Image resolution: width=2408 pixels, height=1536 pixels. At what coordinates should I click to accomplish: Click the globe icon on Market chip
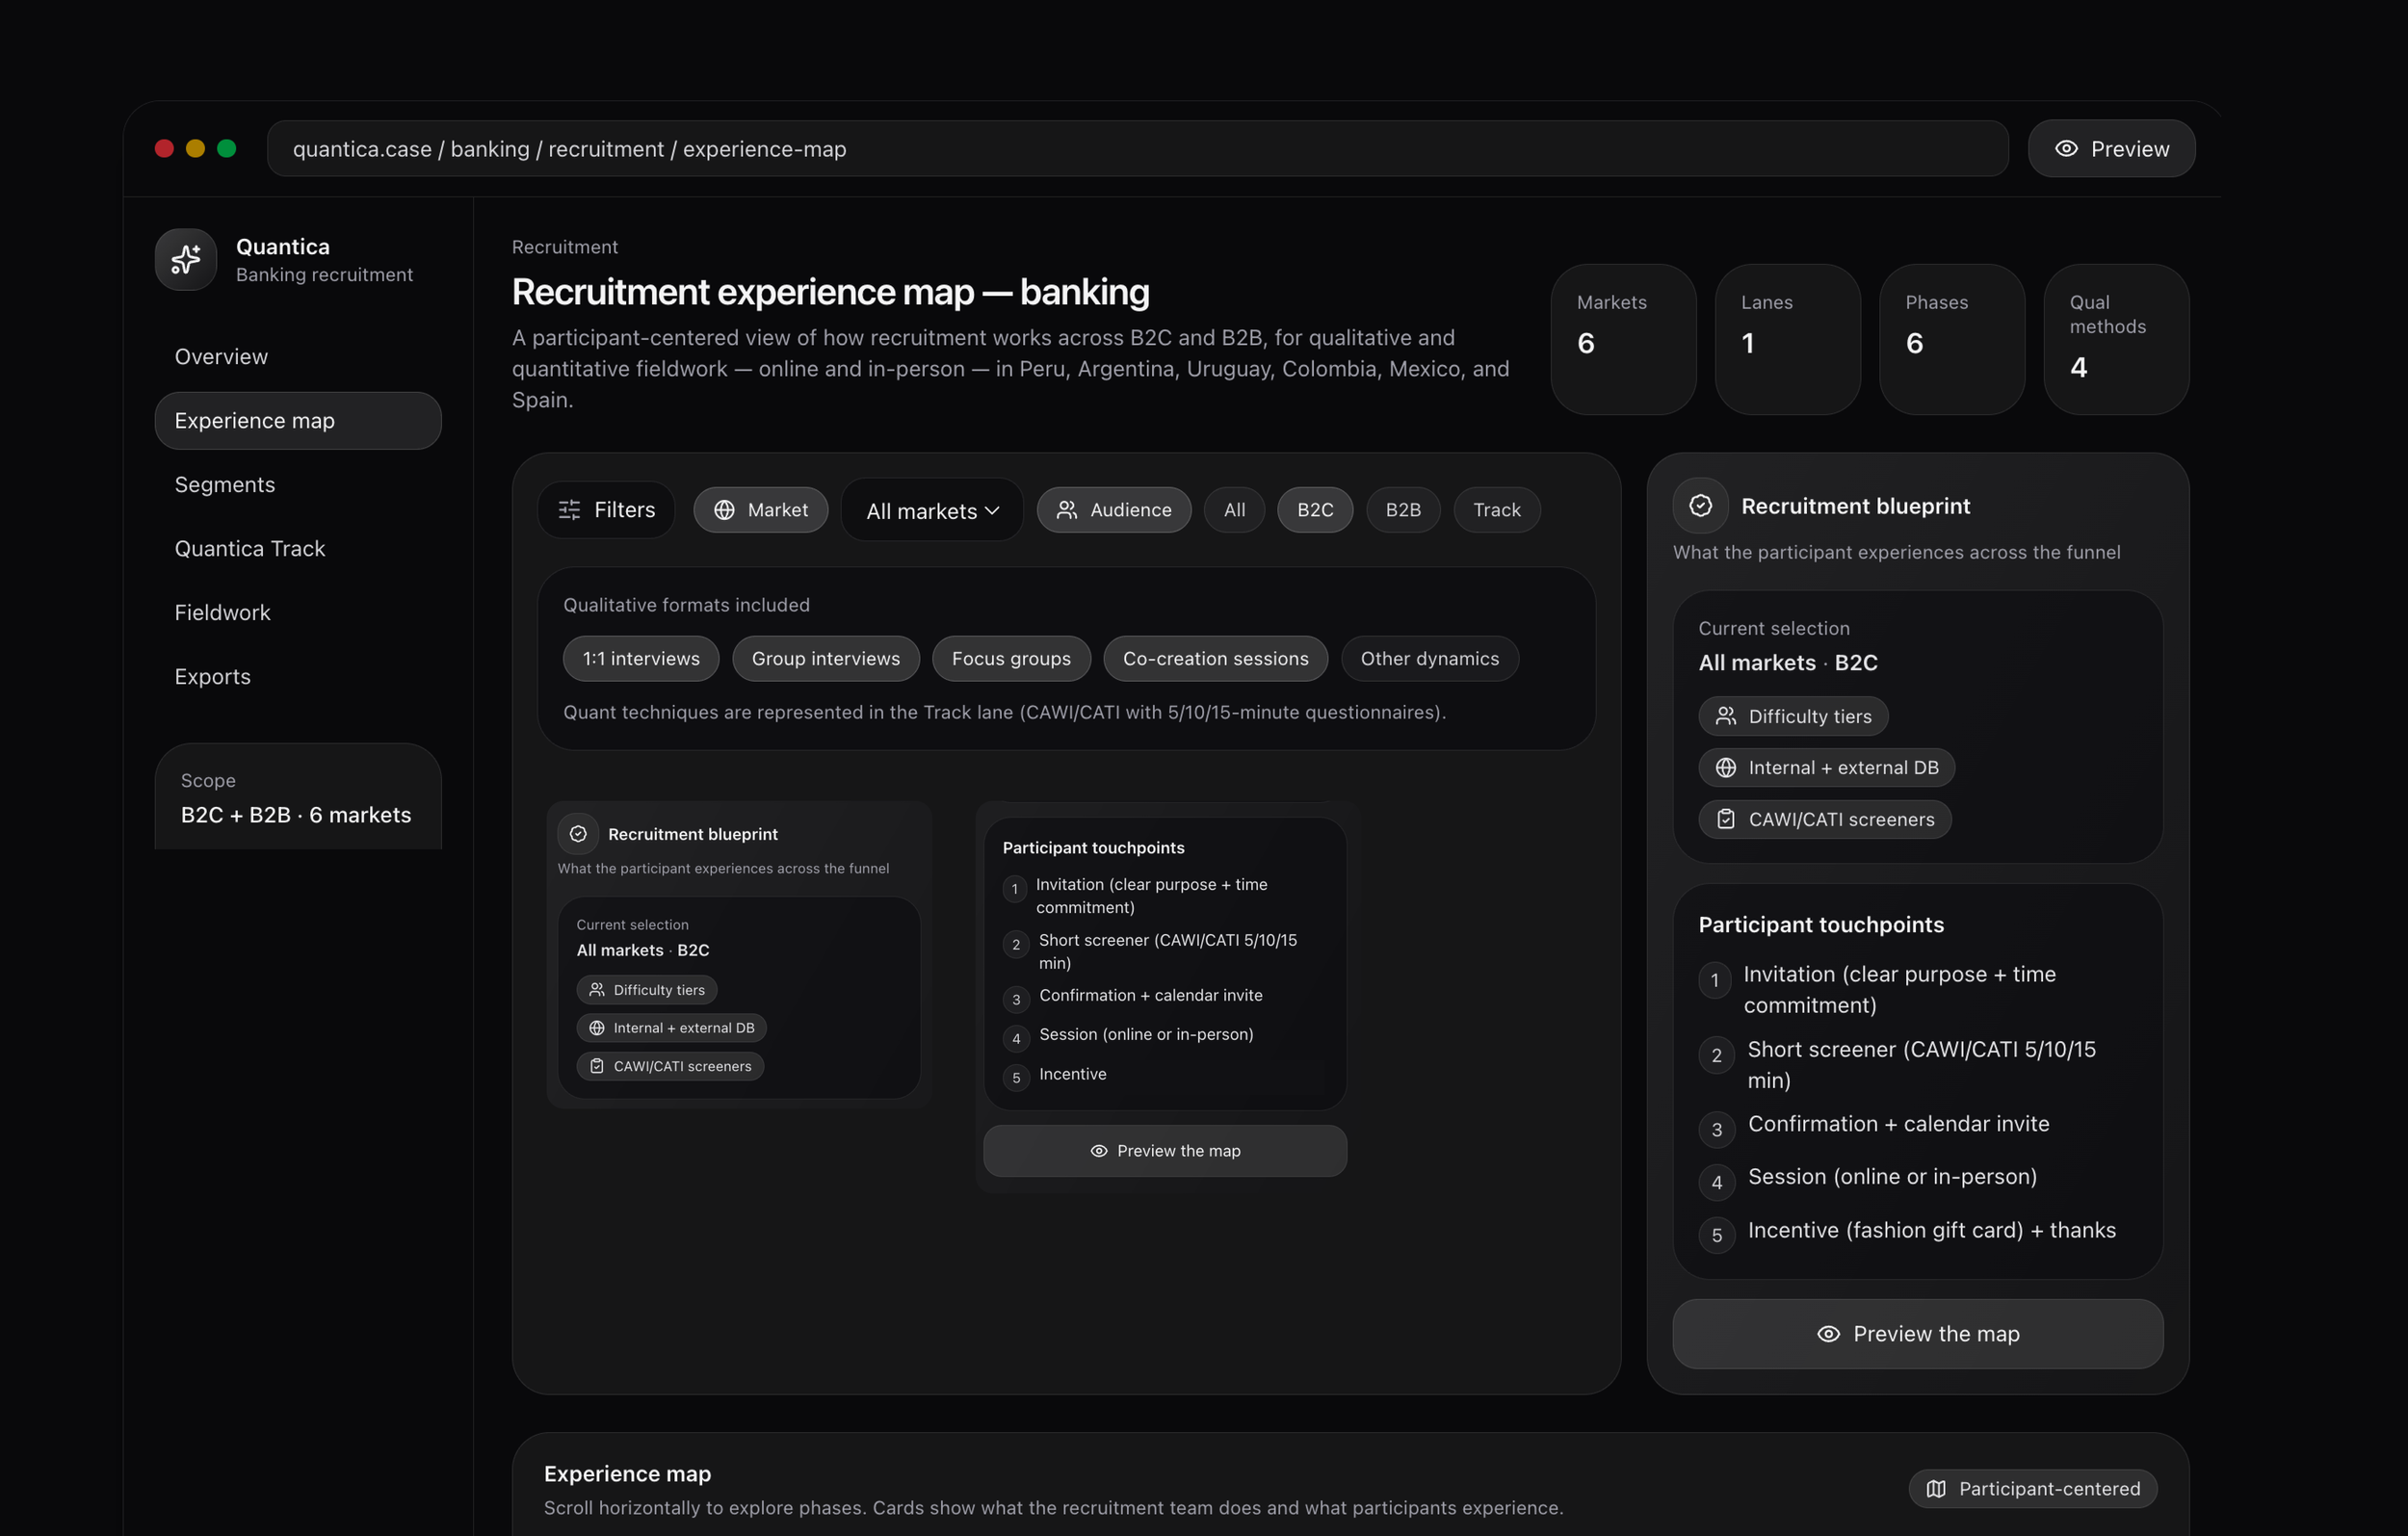(x=724, y=510)
